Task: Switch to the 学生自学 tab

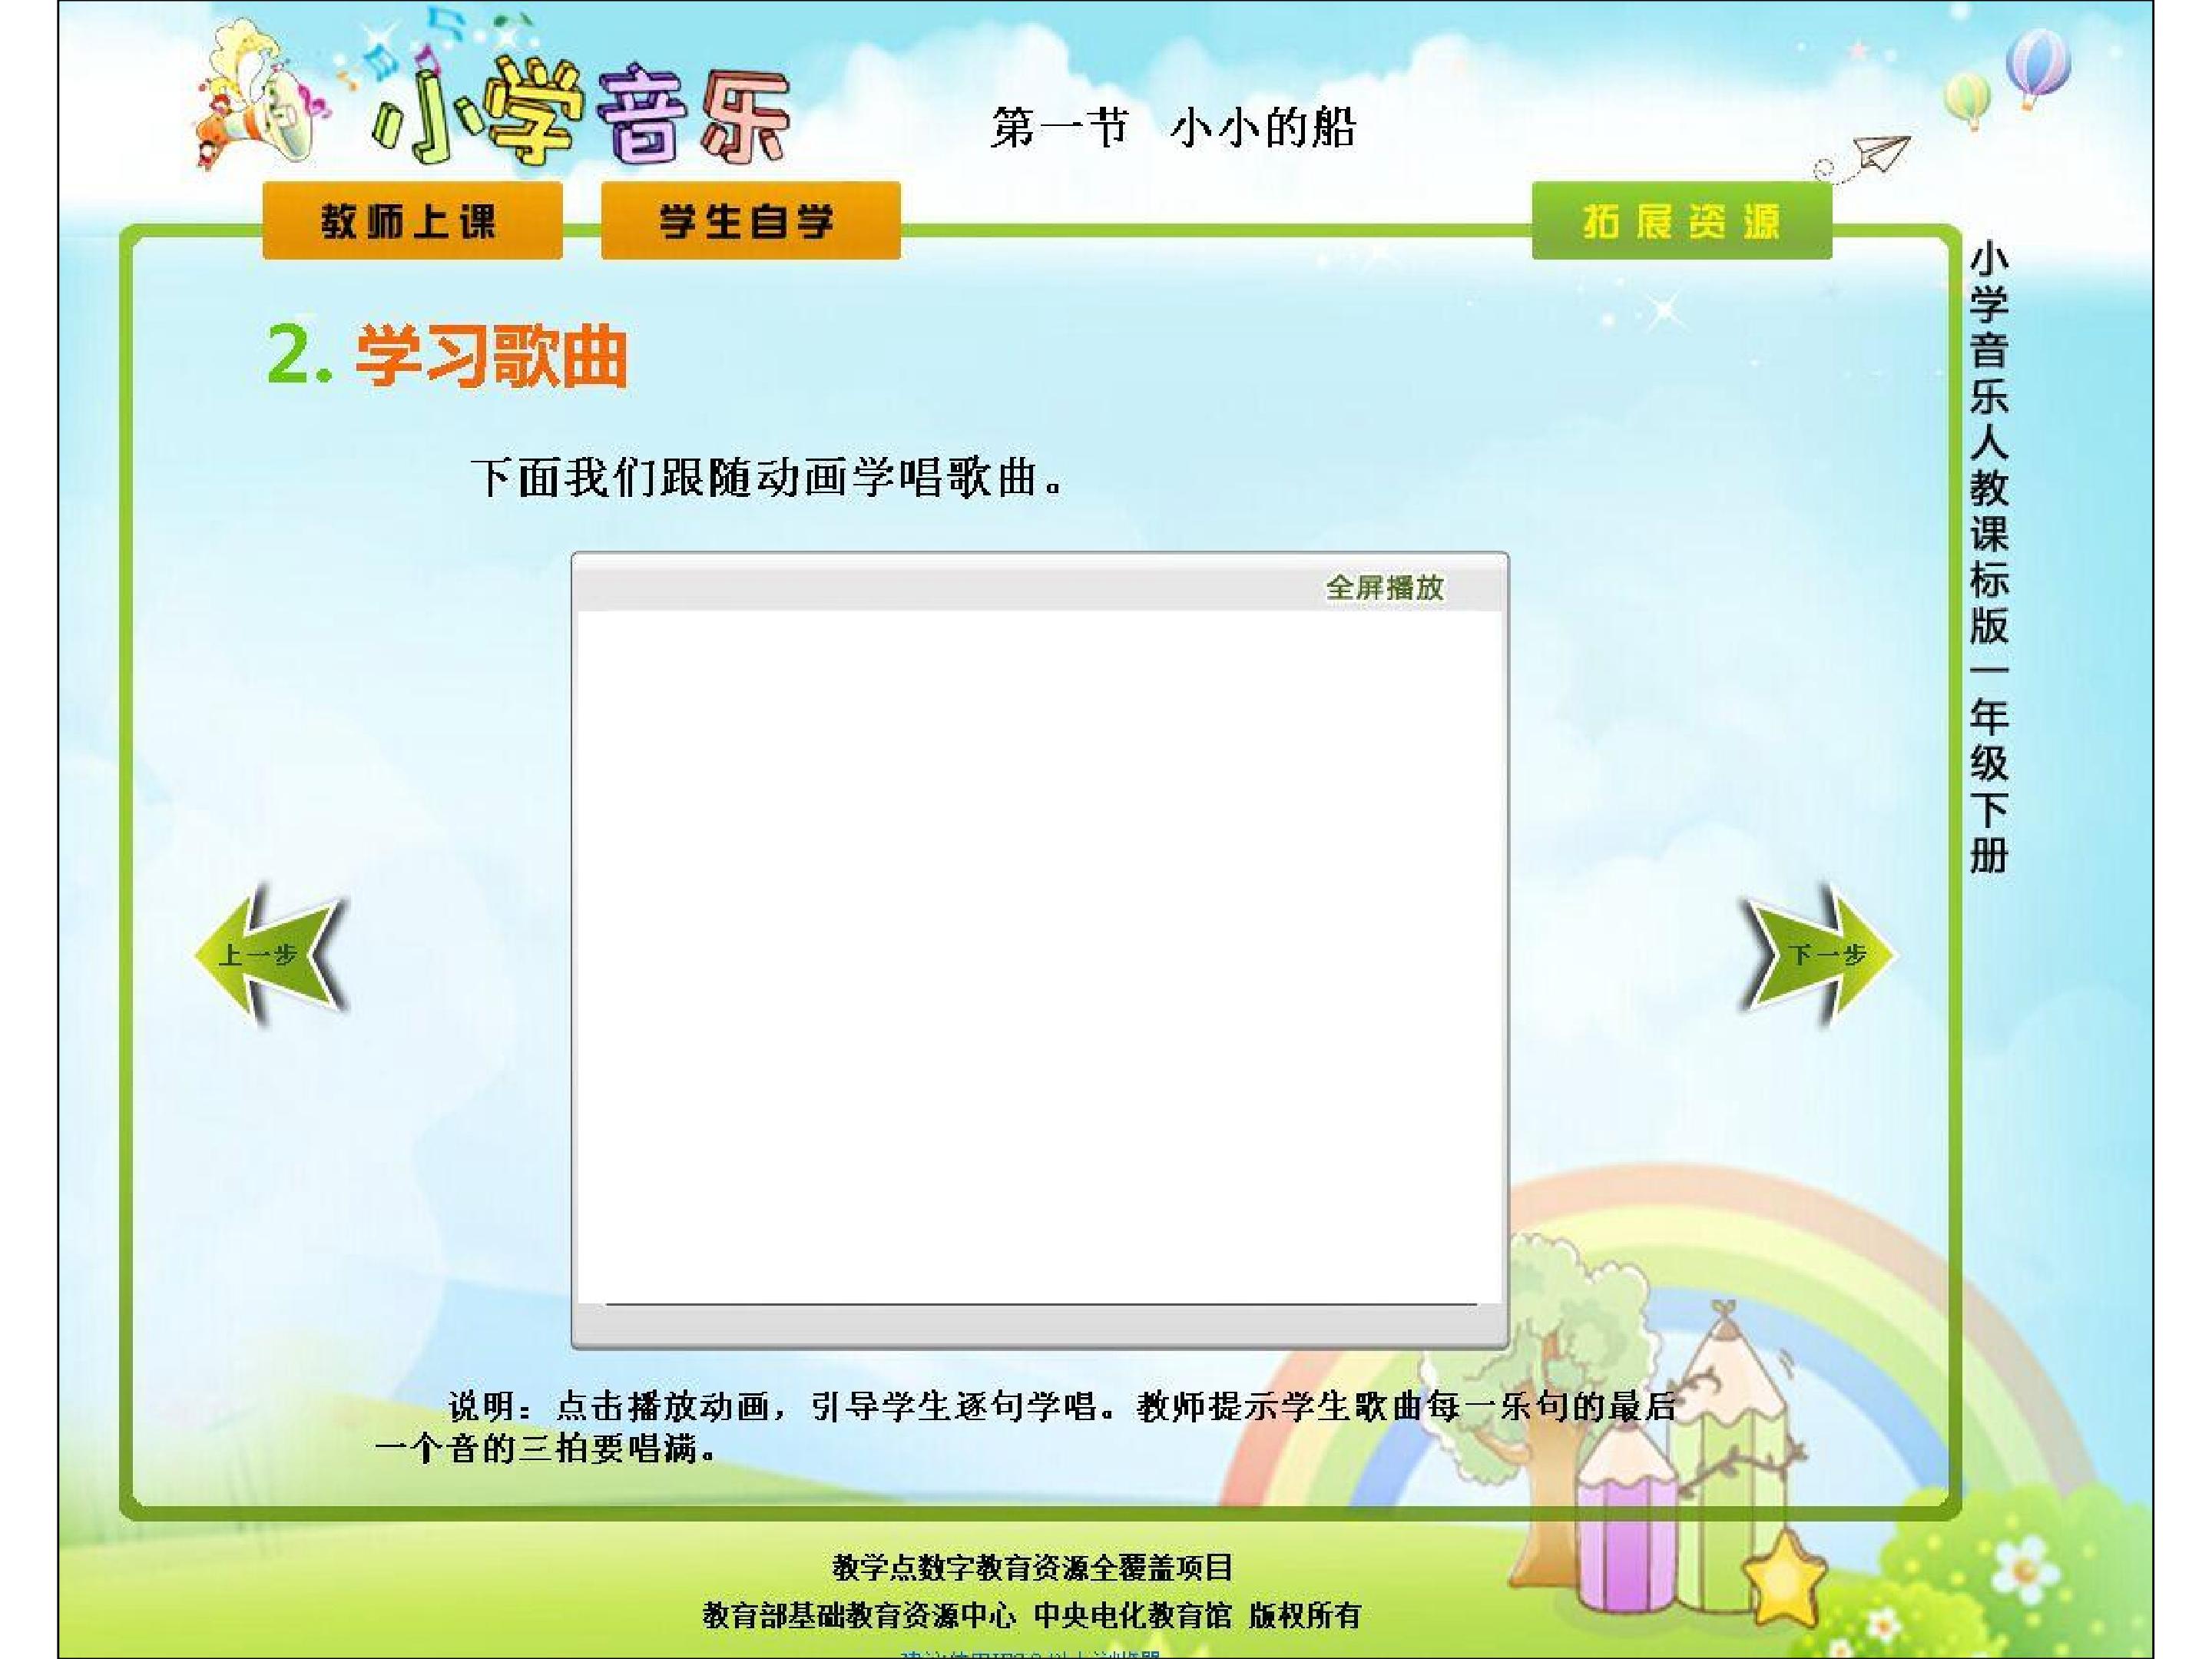Action: (x=750, y=221)
